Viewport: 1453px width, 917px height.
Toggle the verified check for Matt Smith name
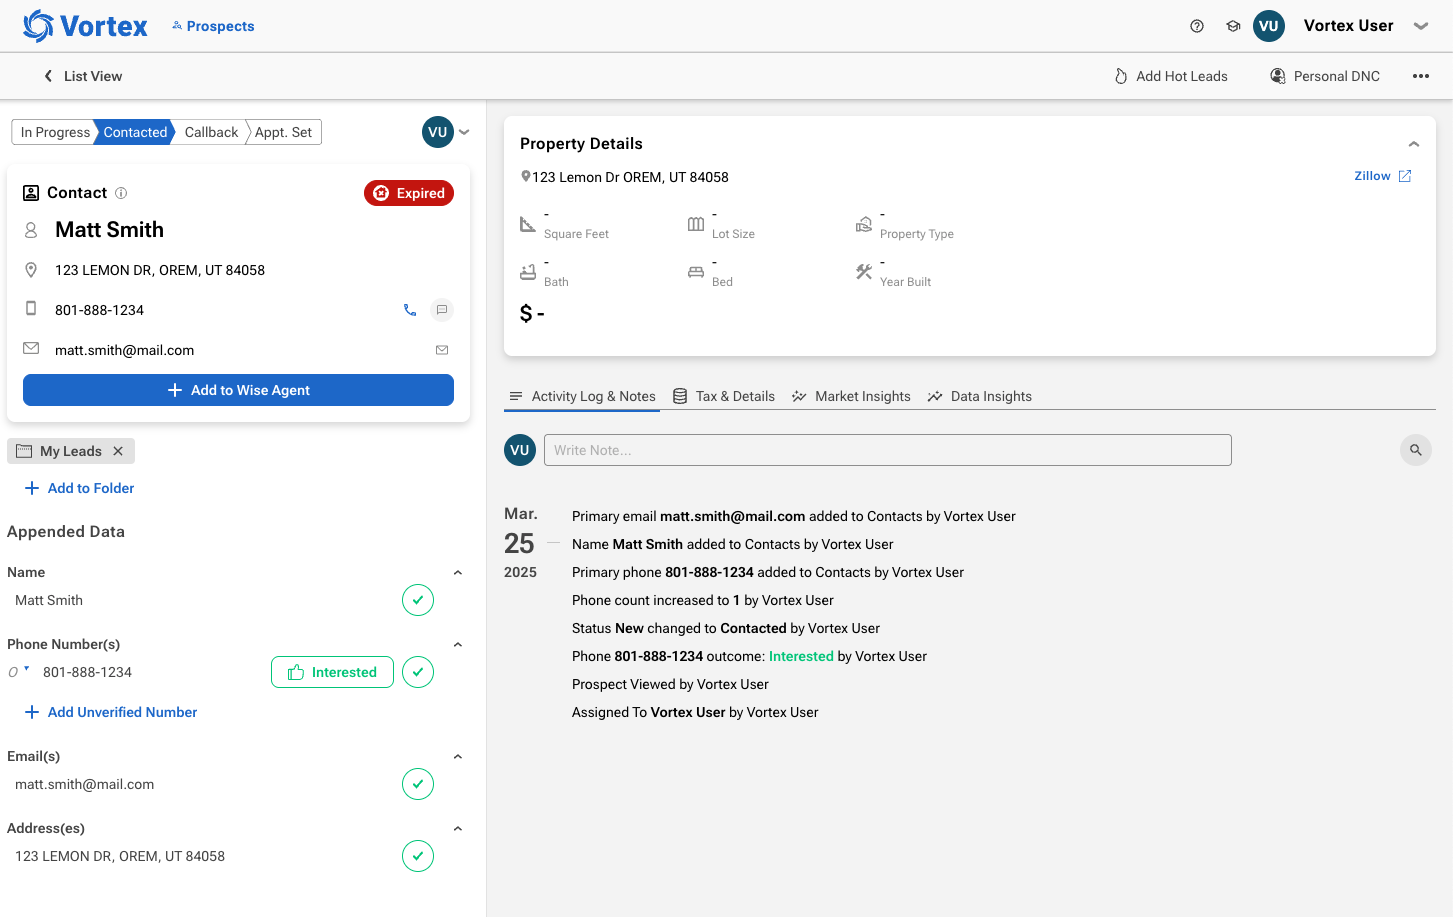coord(418,600)
